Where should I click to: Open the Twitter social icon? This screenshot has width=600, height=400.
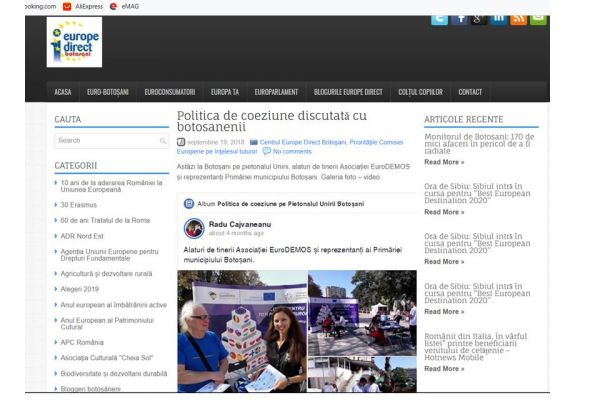(x=439, y=20)
